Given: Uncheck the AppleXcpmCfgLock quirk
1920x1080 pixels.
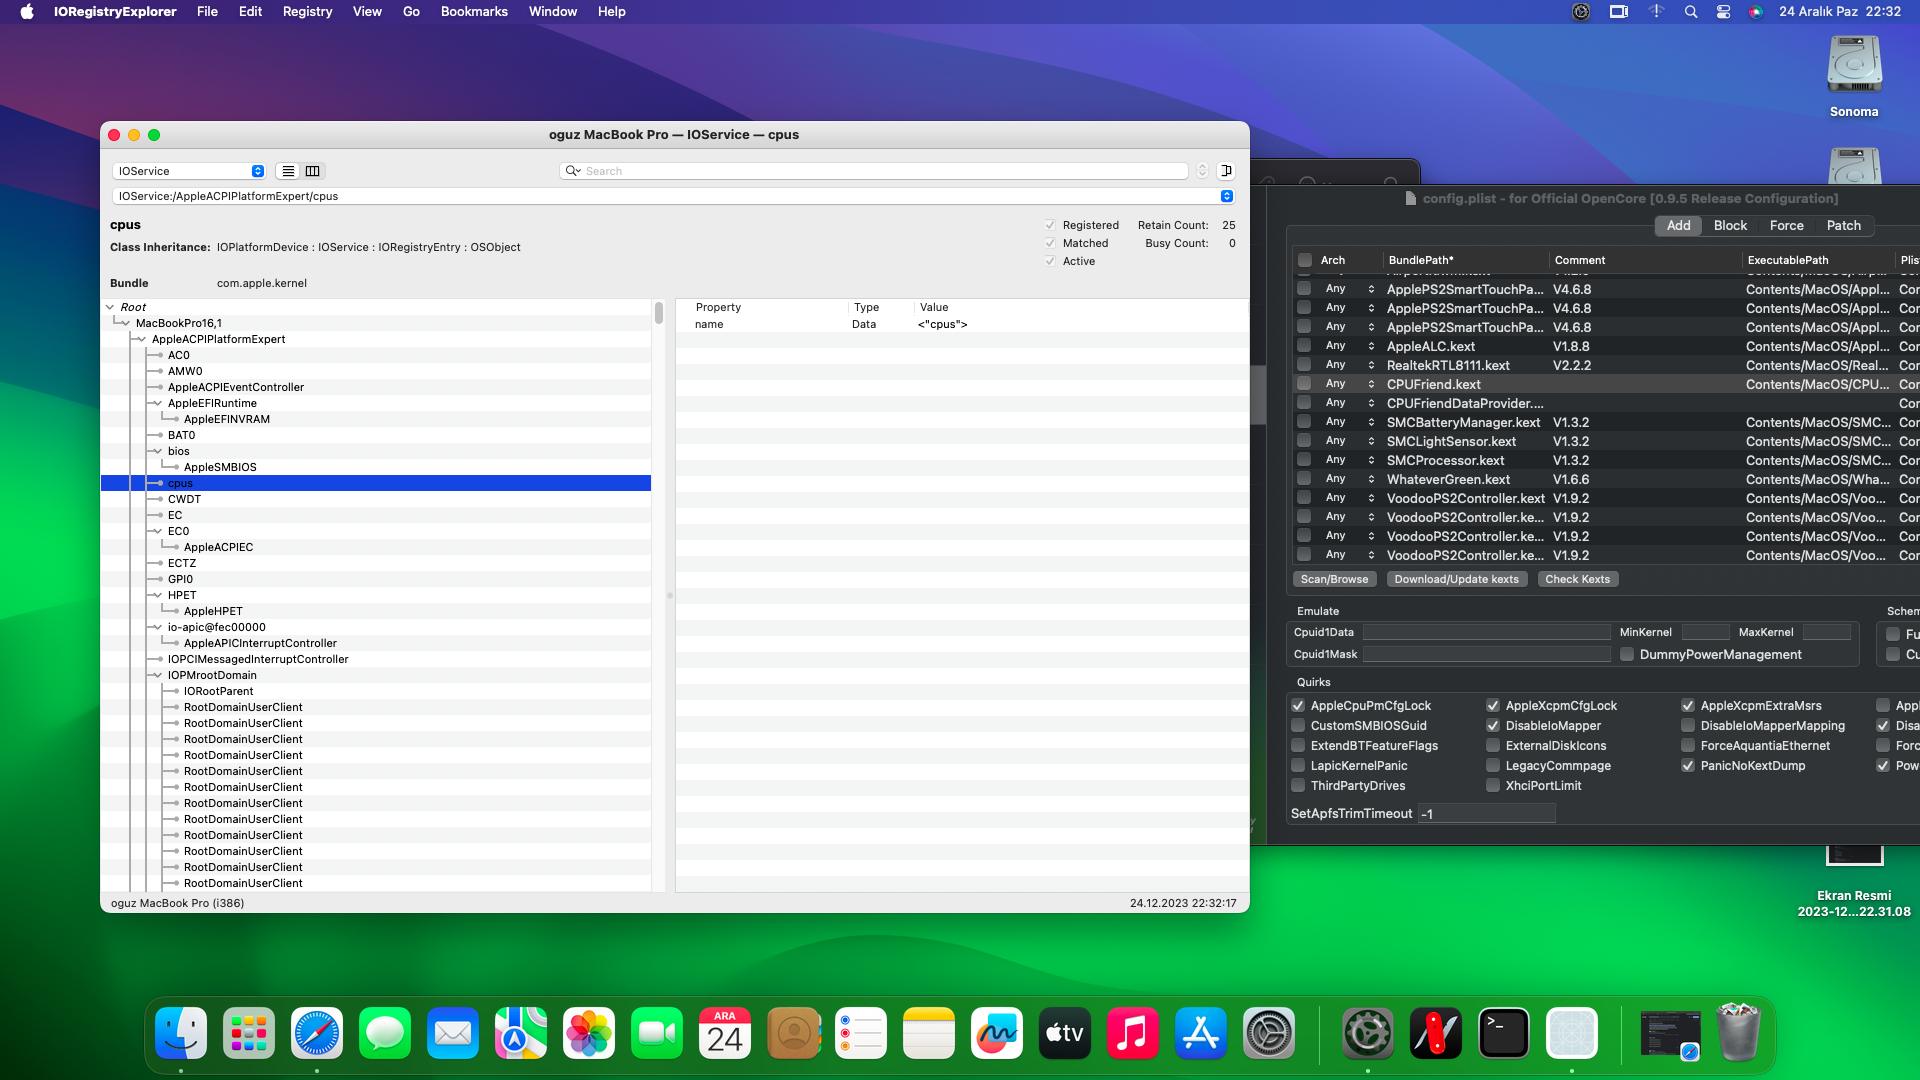Looking at the screenshot, I should (1493, 706).
